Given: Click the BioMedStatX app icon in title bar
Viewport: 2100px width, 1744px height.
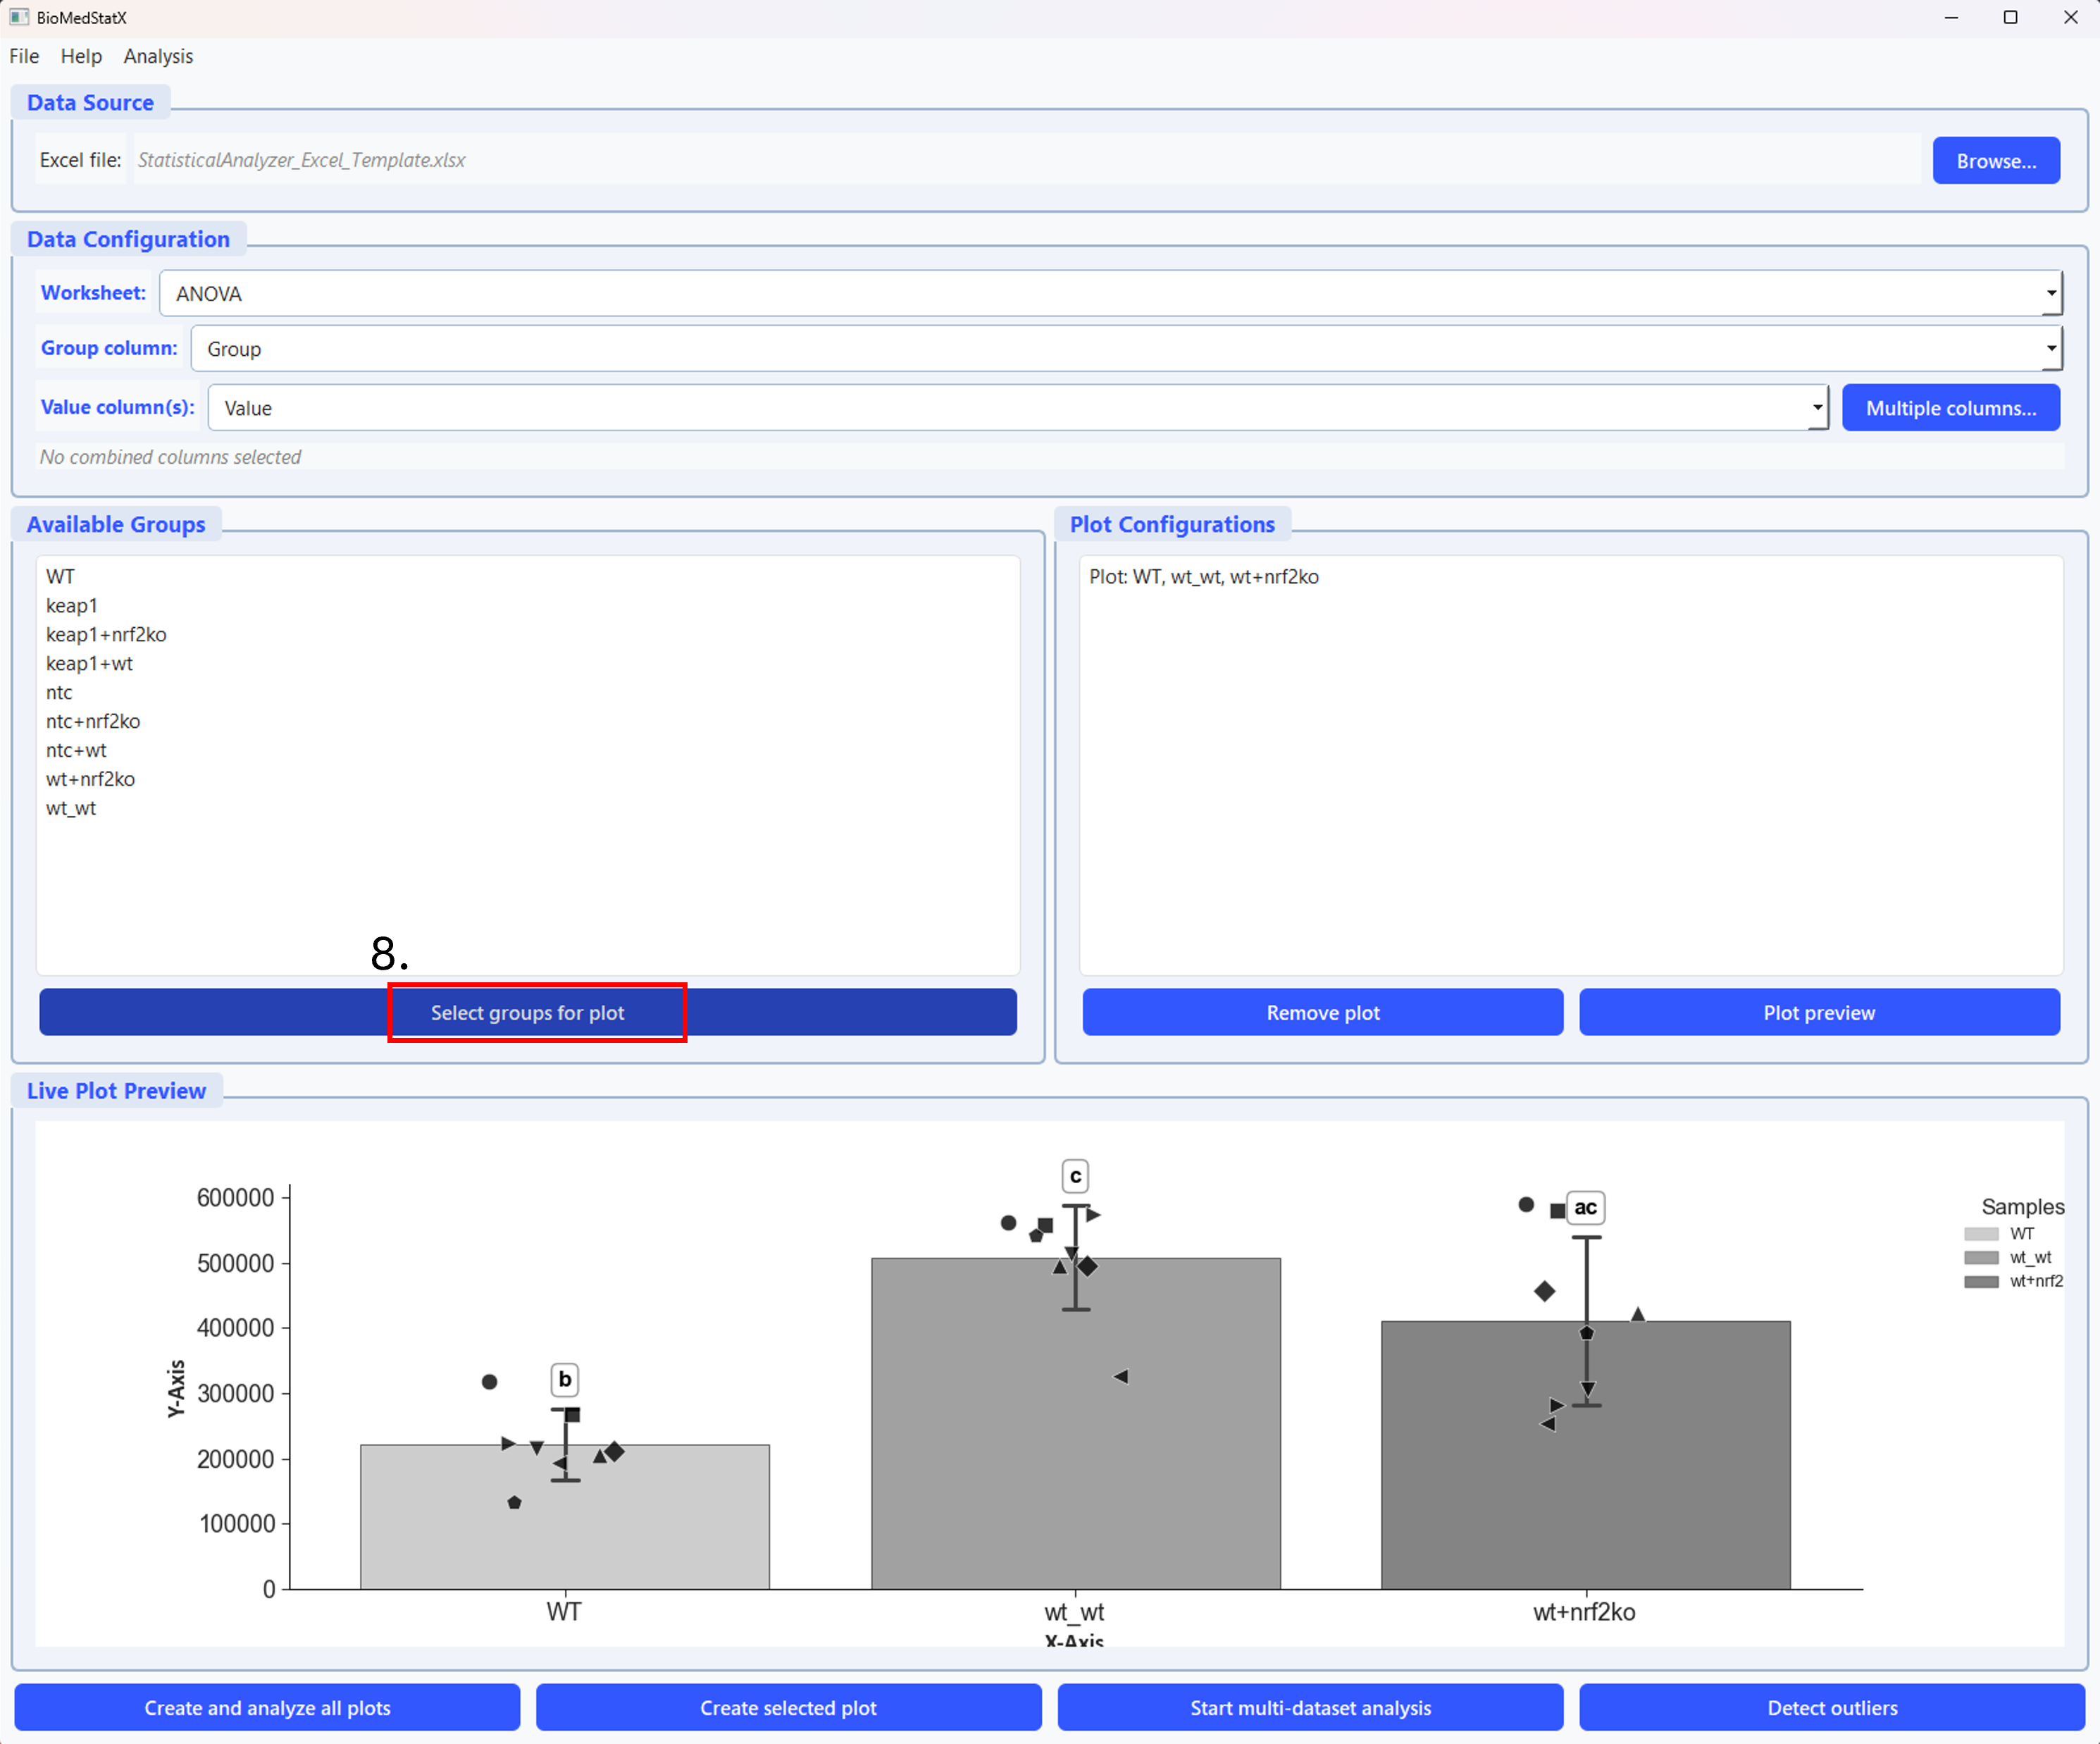Looking at the screenshot, I should (x=18, y=17).
